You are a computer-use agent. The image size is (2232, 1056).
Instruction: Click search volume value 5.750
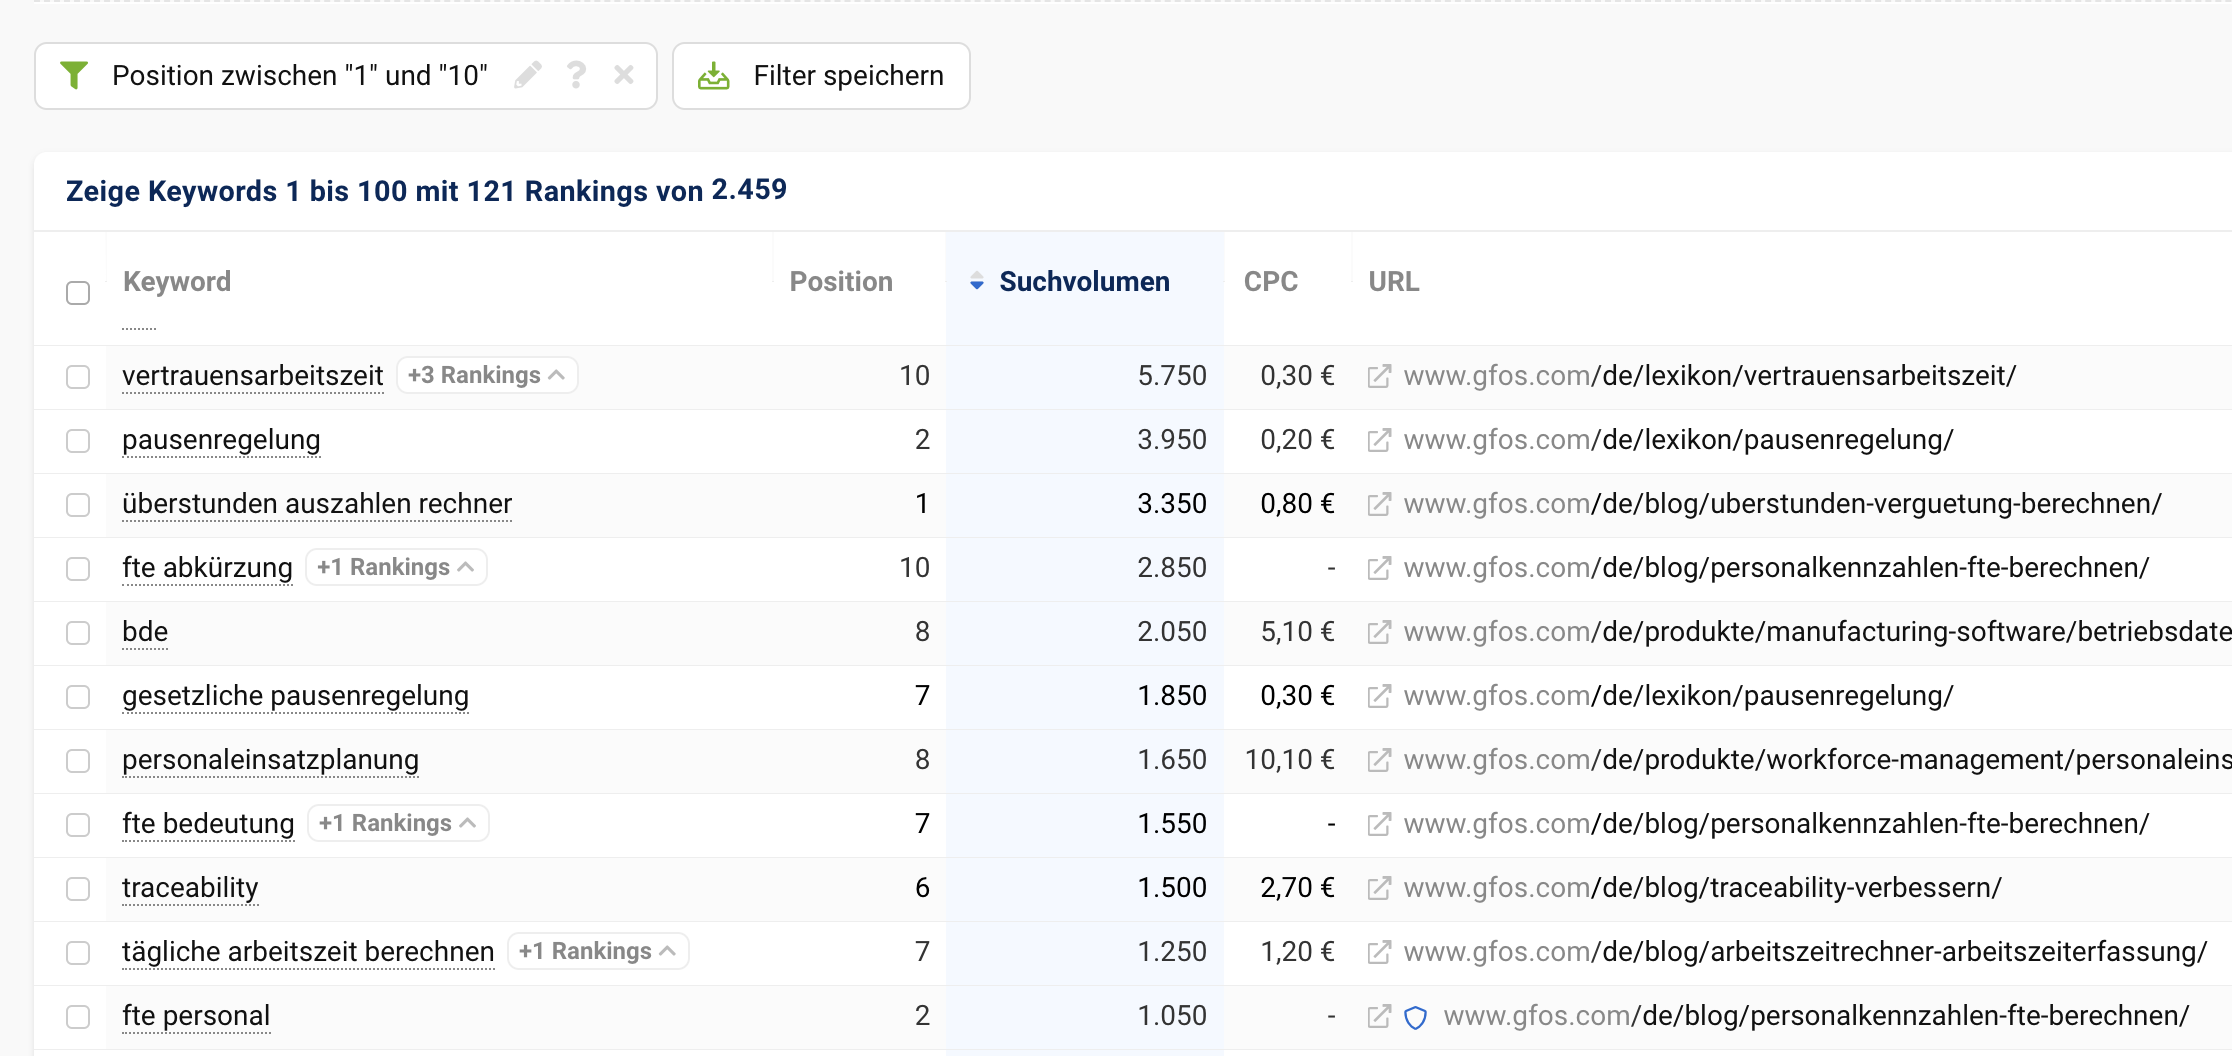1172,376
